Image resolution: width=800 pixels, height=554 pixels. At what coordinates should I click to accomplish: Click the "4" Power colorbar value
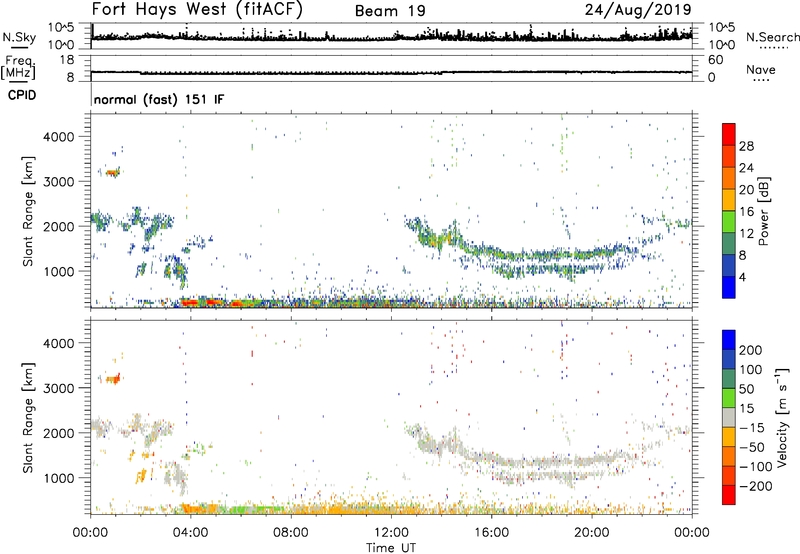pos(743,277)
